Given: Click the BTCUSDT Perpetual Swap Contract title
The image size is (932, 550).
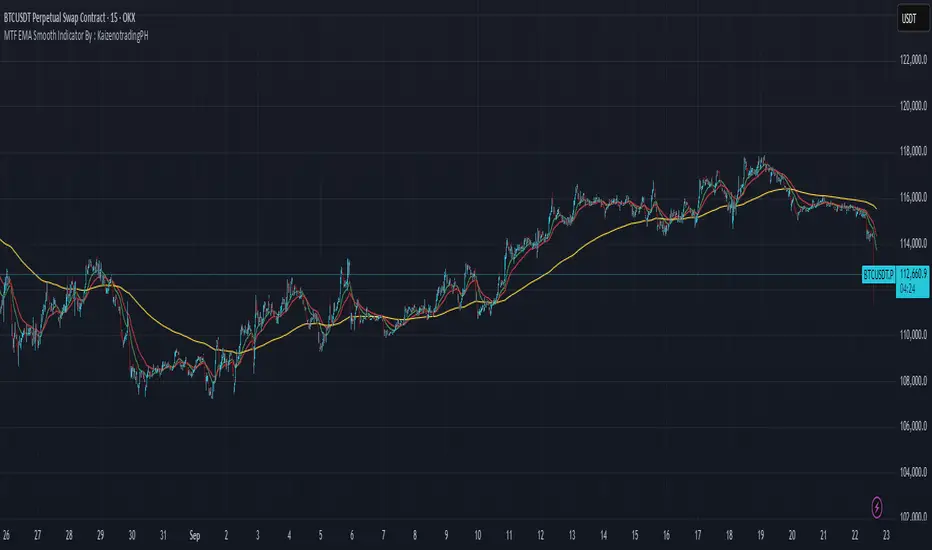Looking at the screenshot, I should (70, 18).
